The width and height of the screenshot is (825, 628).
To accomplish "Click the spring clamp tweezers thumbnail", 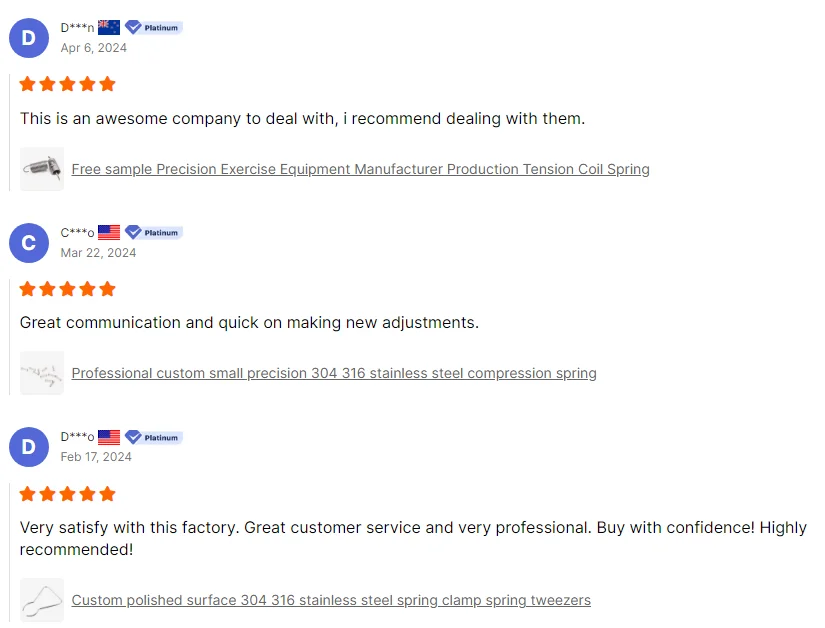I will tap(42, 600).
